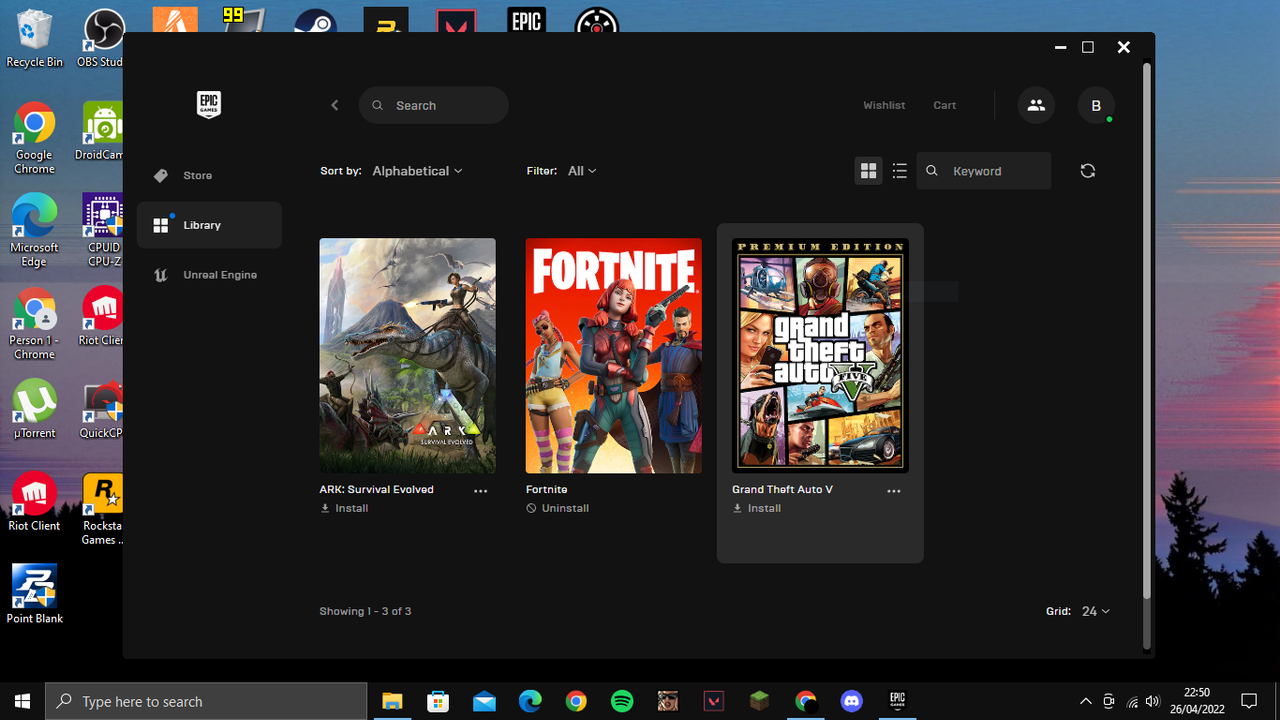Screen dimensions: 1280x720
Task: Select the Person 1 - Chrome shortcut
Action: (x=35, y=323)
